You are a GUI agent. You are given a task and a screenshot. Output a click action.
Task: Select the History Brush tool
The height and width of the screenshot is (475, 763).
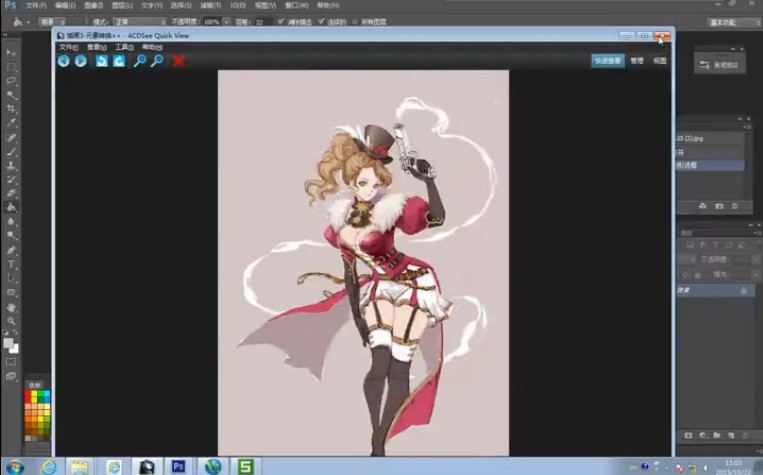(11, 180)
